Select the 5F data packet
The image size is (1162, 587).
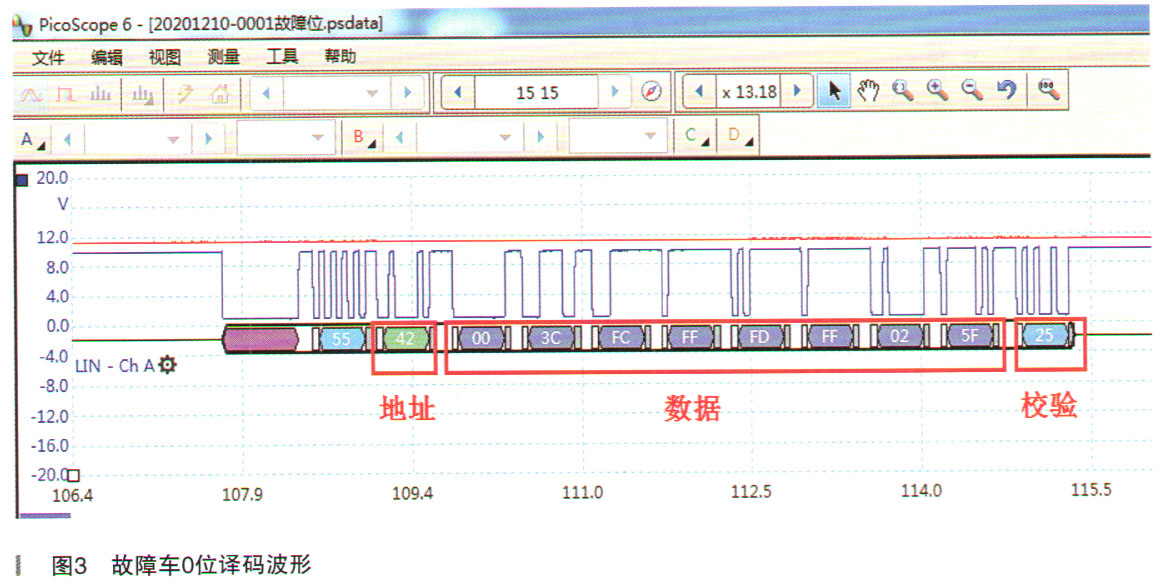[969, 336]
